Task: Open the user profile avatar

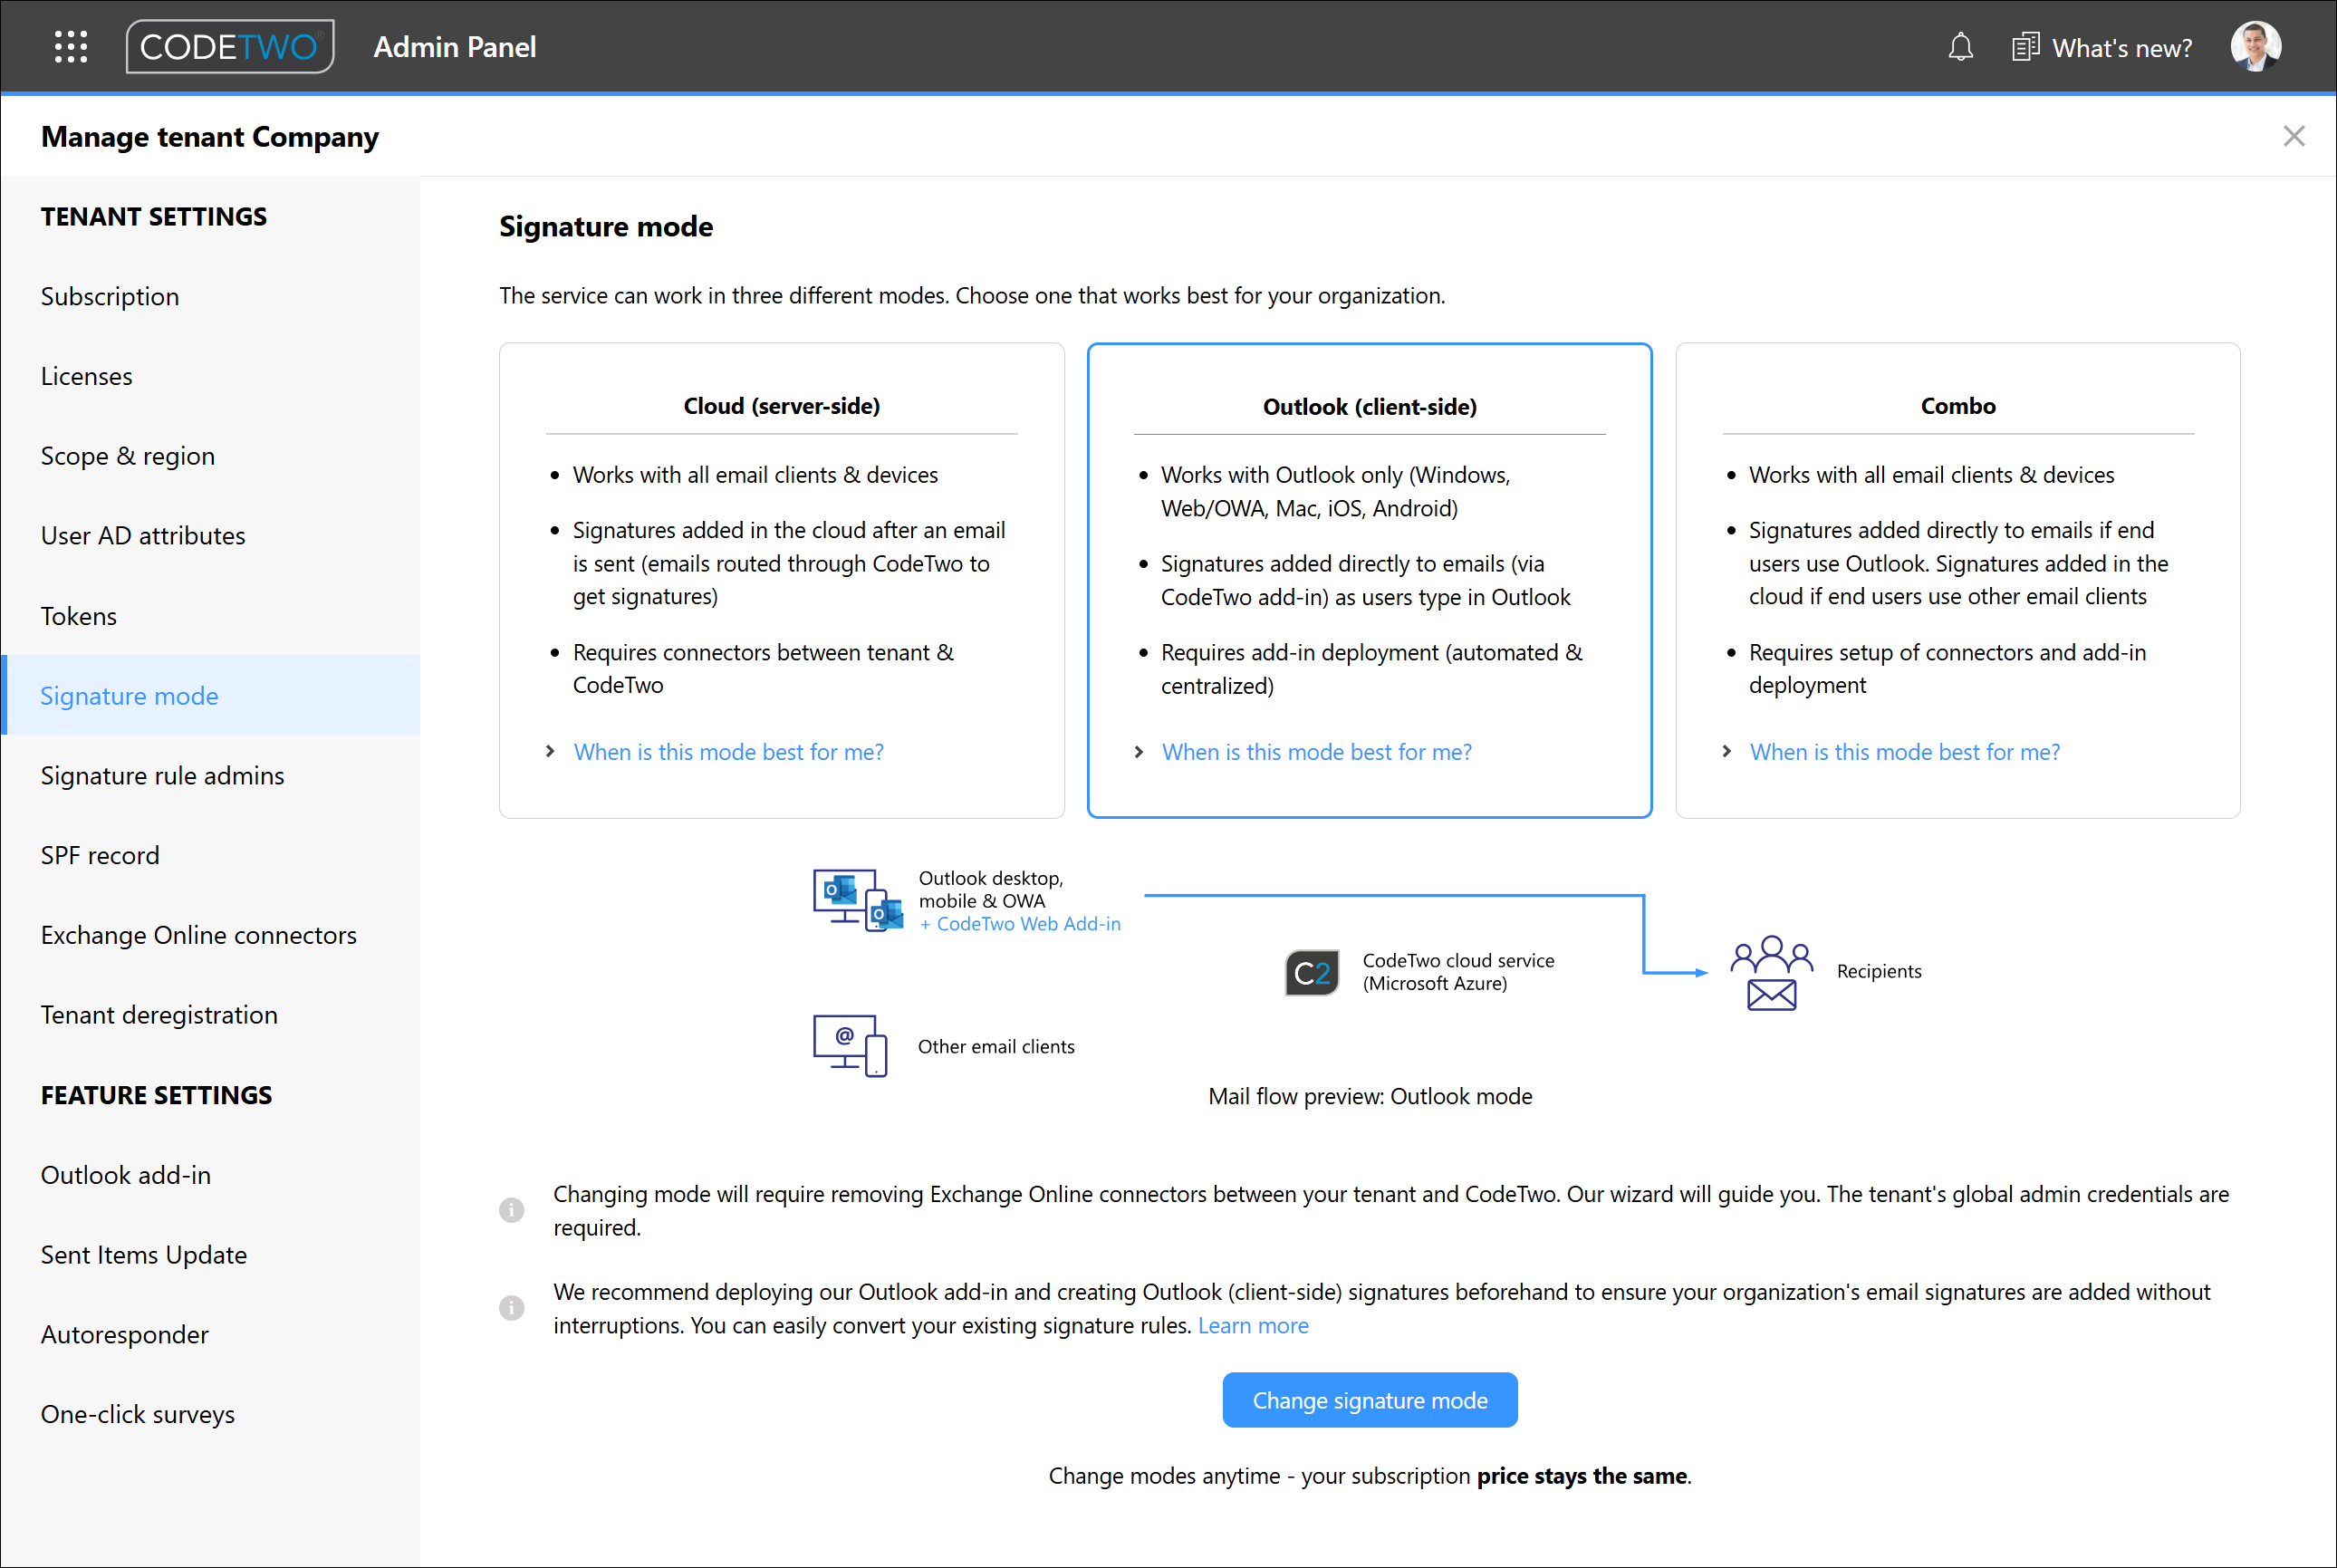Action: [x=2255, y=46]
